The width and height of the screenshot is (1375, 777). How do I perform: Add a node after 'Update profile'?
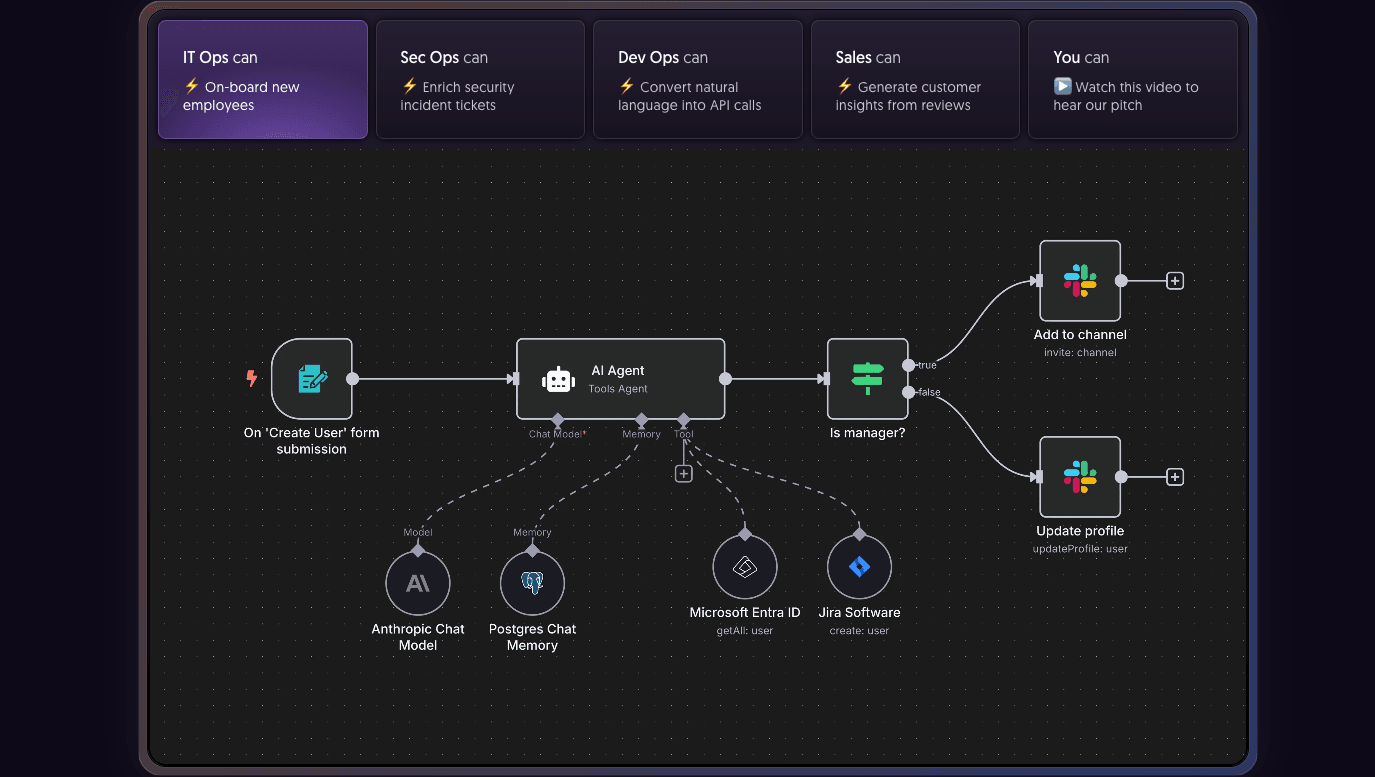tap(1175, 477)
